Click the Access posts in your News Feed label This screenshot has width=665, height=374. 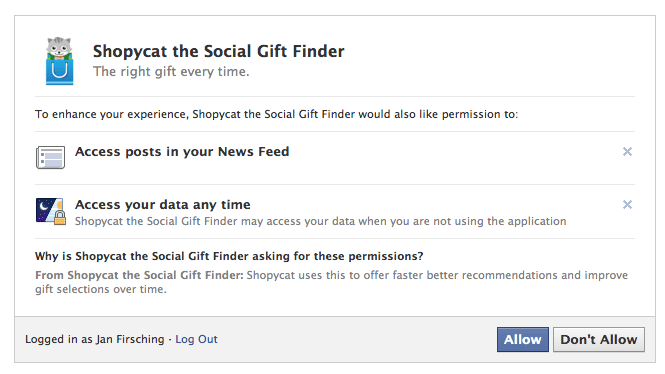coord(182,151)
